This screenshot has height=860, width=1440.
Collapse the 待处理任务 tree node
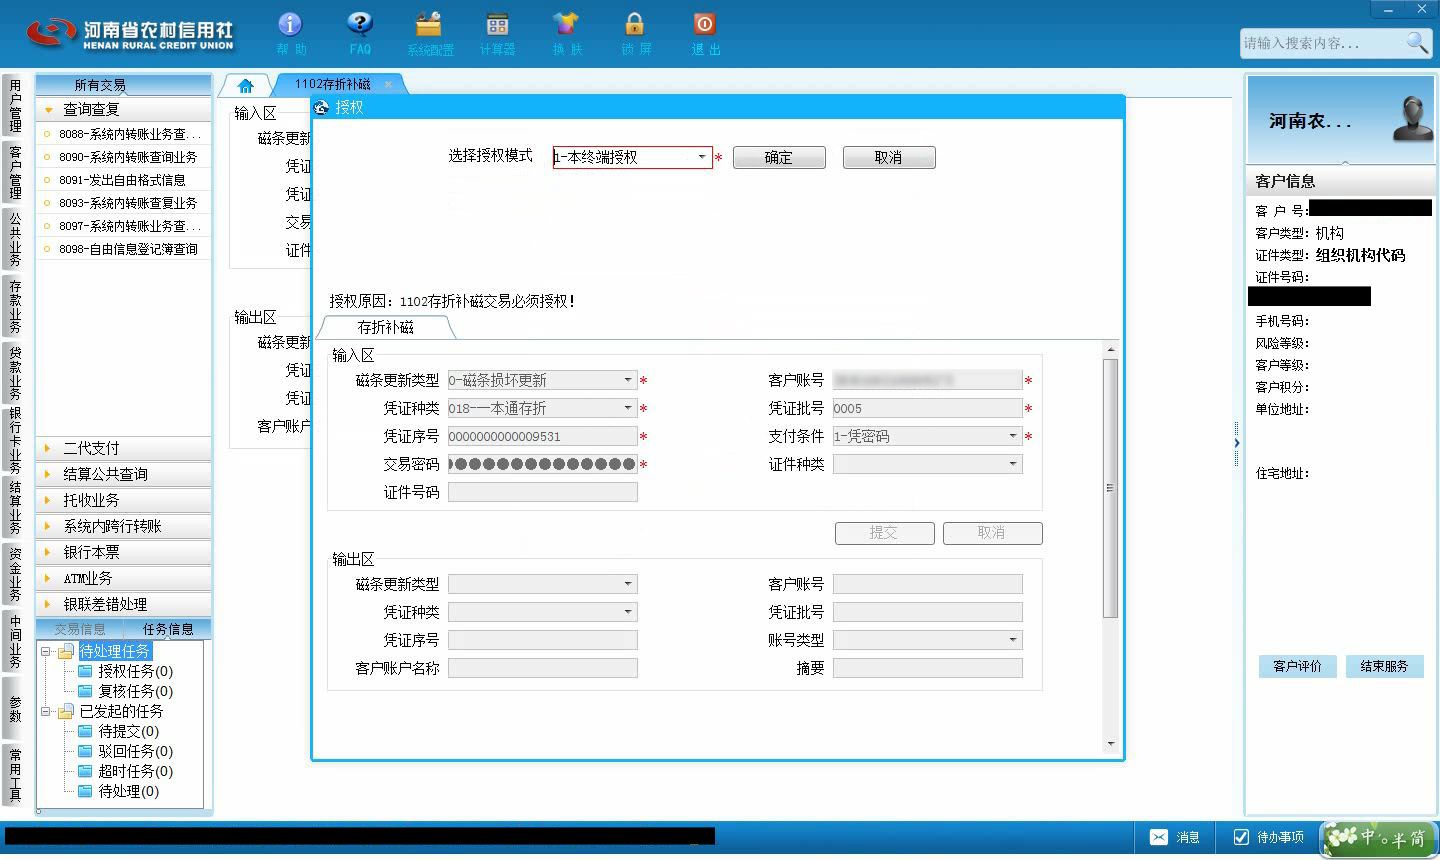[45, 652]
